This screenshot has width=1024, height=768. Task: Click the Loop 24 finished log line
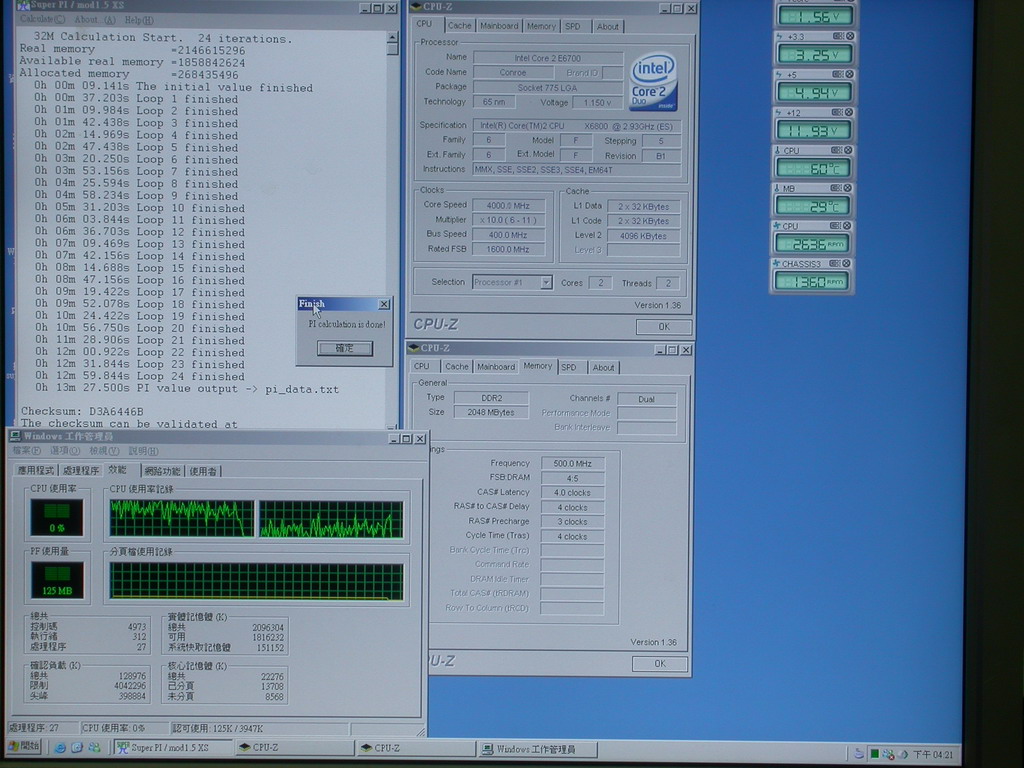138,377
